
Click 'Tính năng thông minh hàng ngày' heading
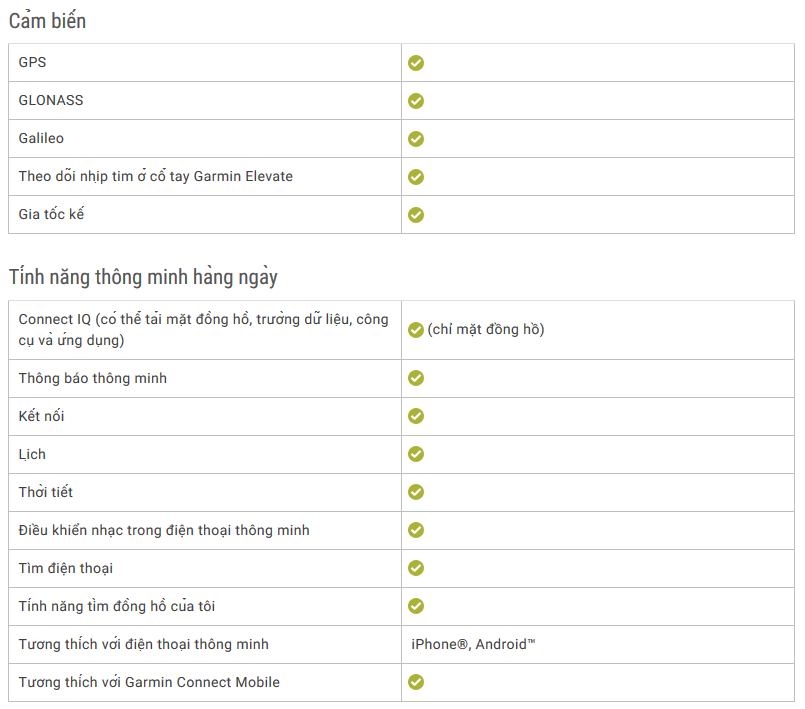[143, 277]
